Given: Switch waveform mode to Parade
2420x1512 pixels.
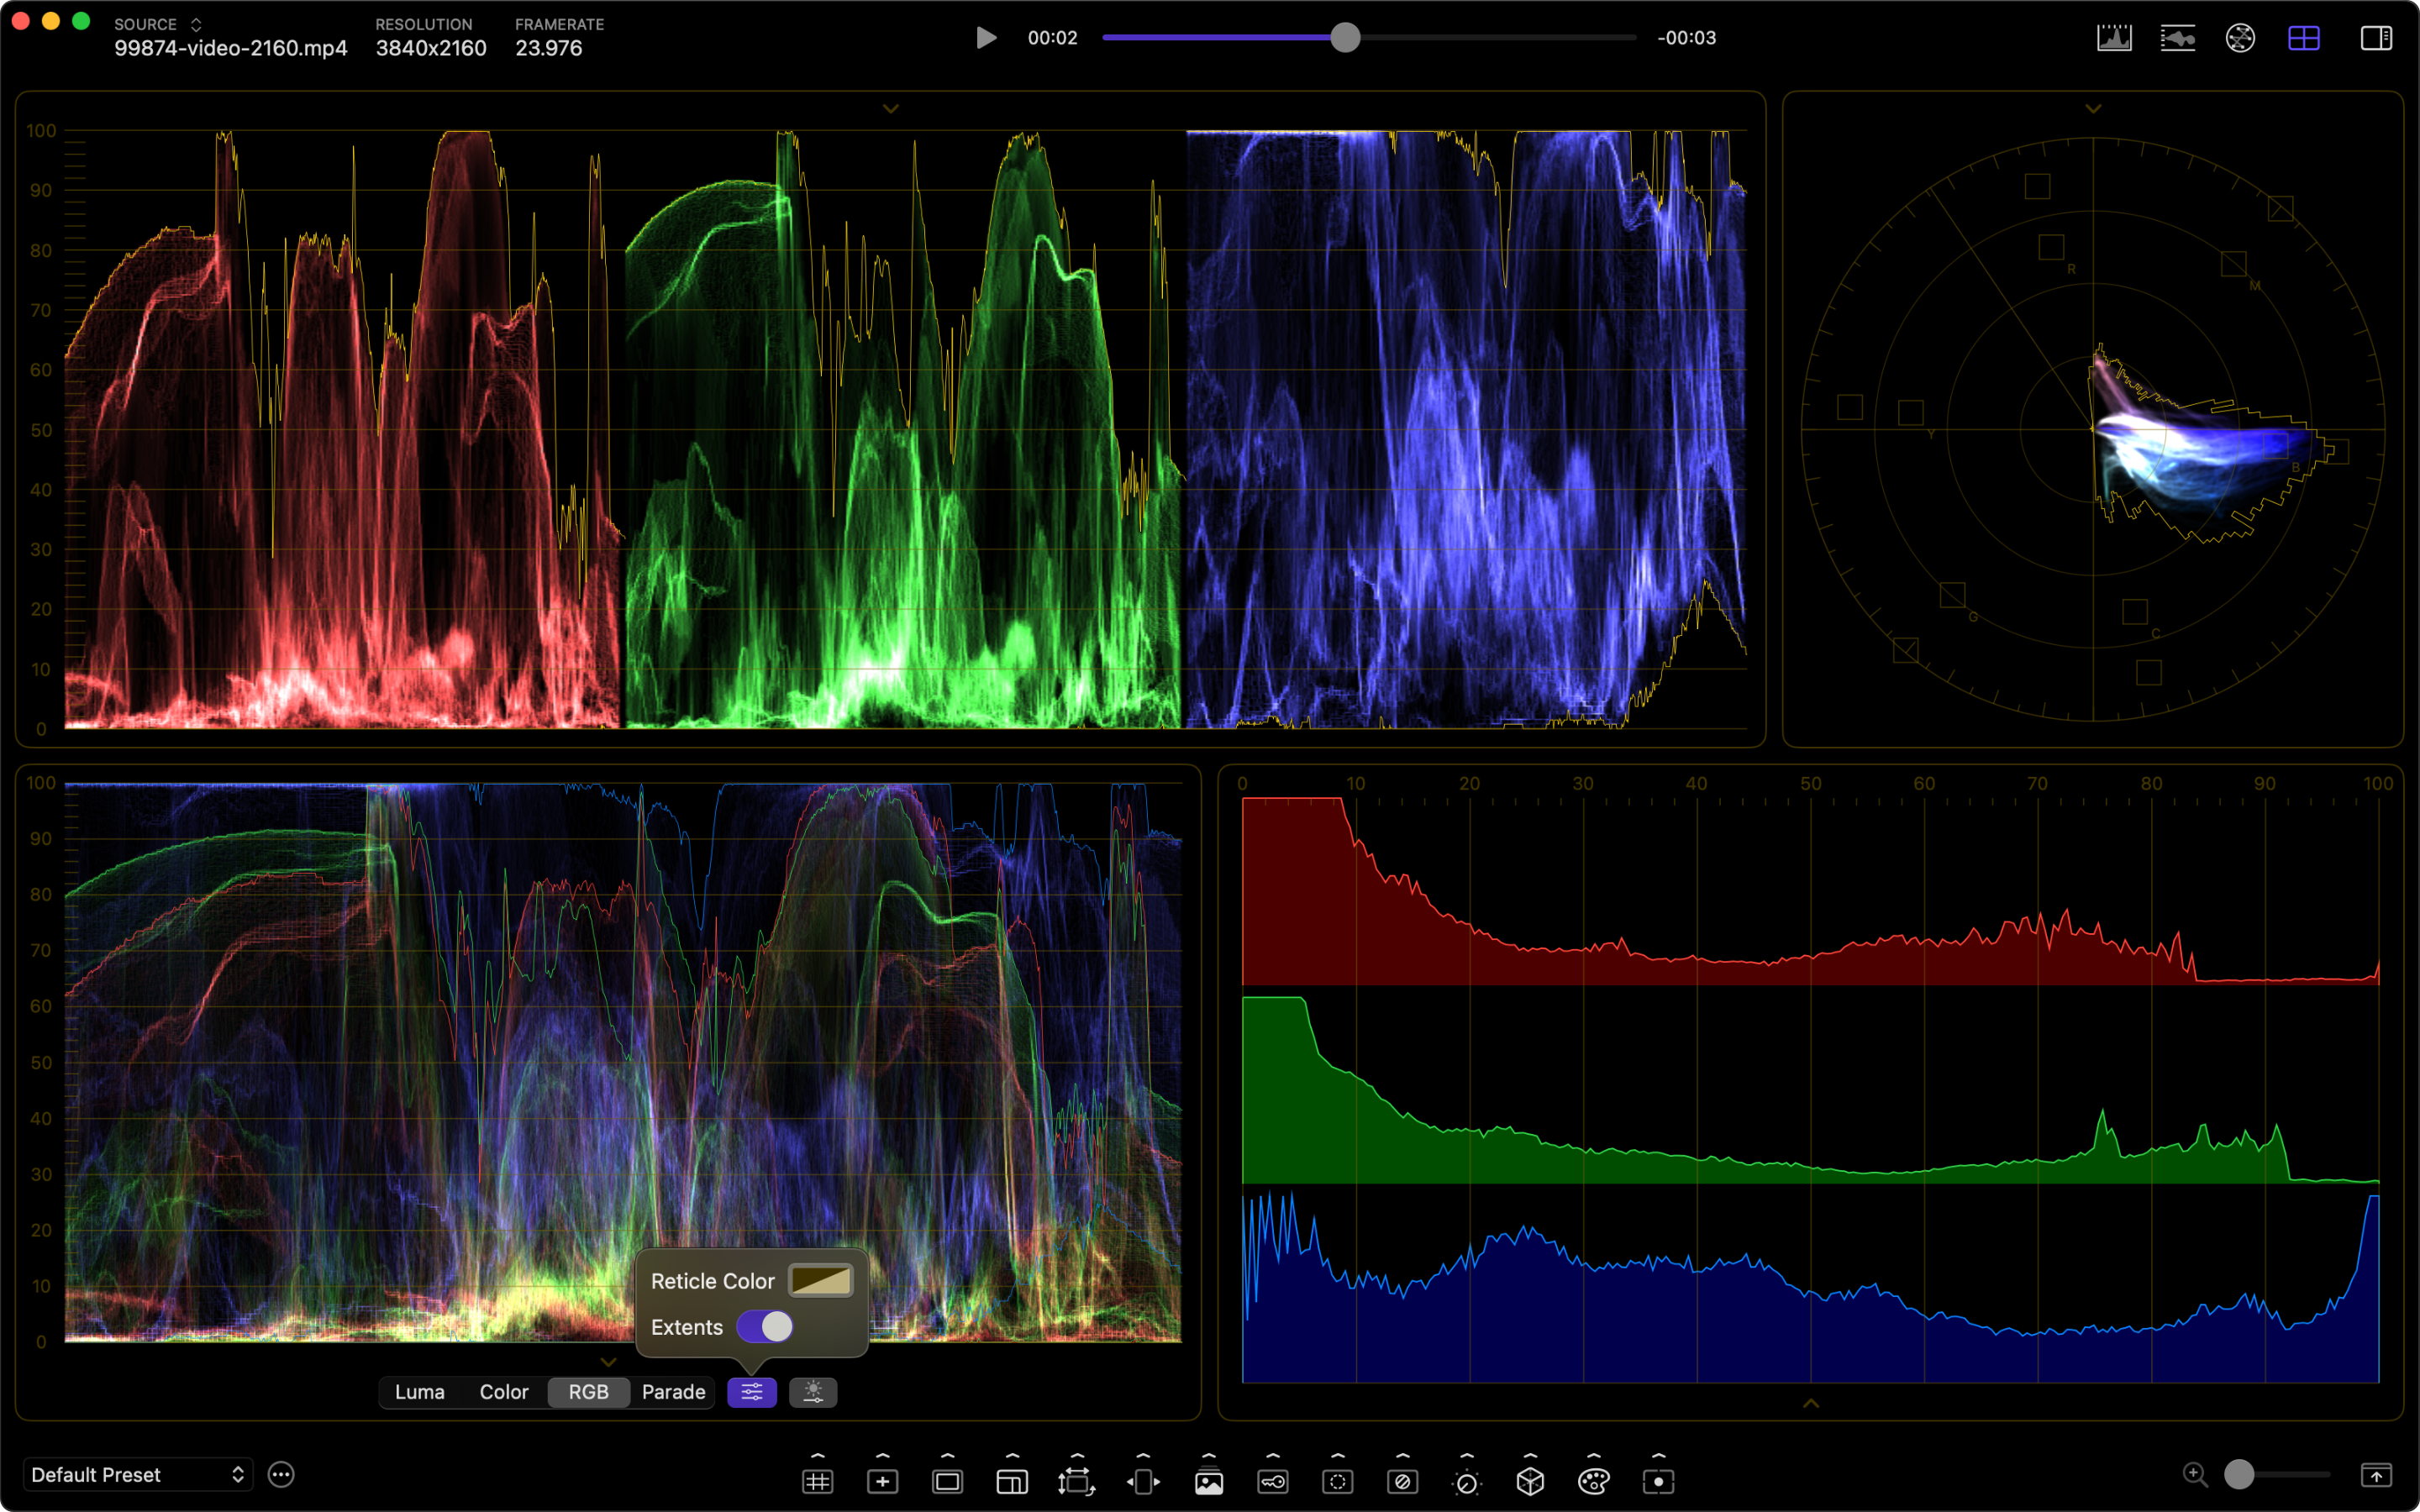Looking at the screenshot, I should (673, 1392).
